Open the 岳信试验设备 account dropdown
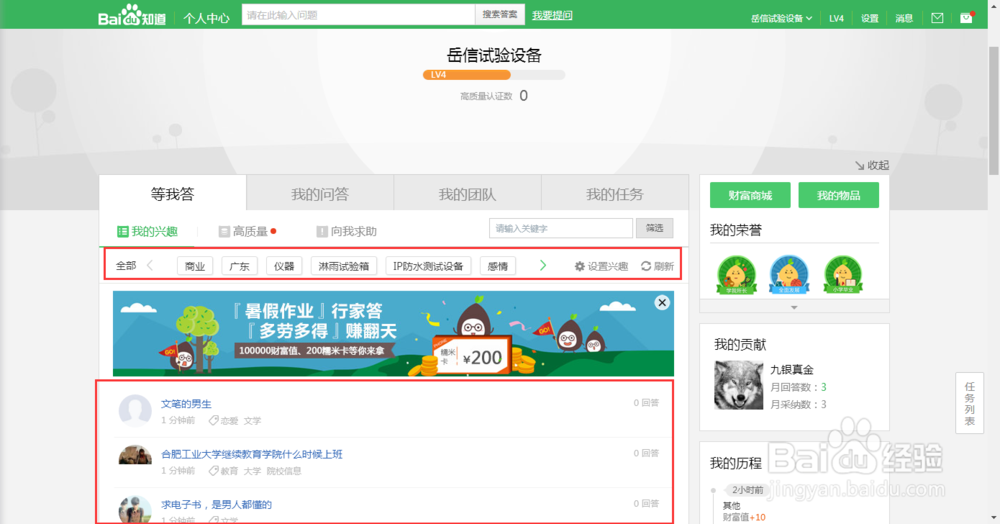Image resolution: width=1000 pixels, height=524 pixels. [x=781, y=18]
